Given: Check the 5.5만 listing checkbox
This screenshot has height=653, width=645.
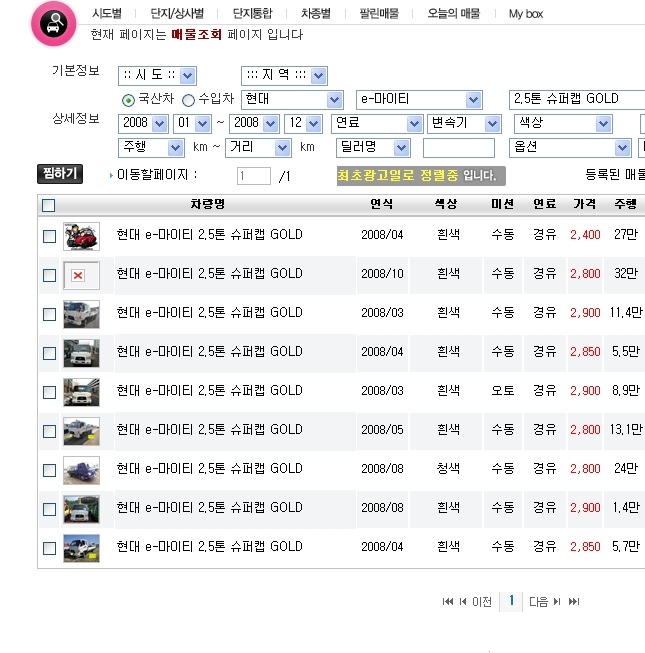Looking at the screenshot, I should coord(50,353).
